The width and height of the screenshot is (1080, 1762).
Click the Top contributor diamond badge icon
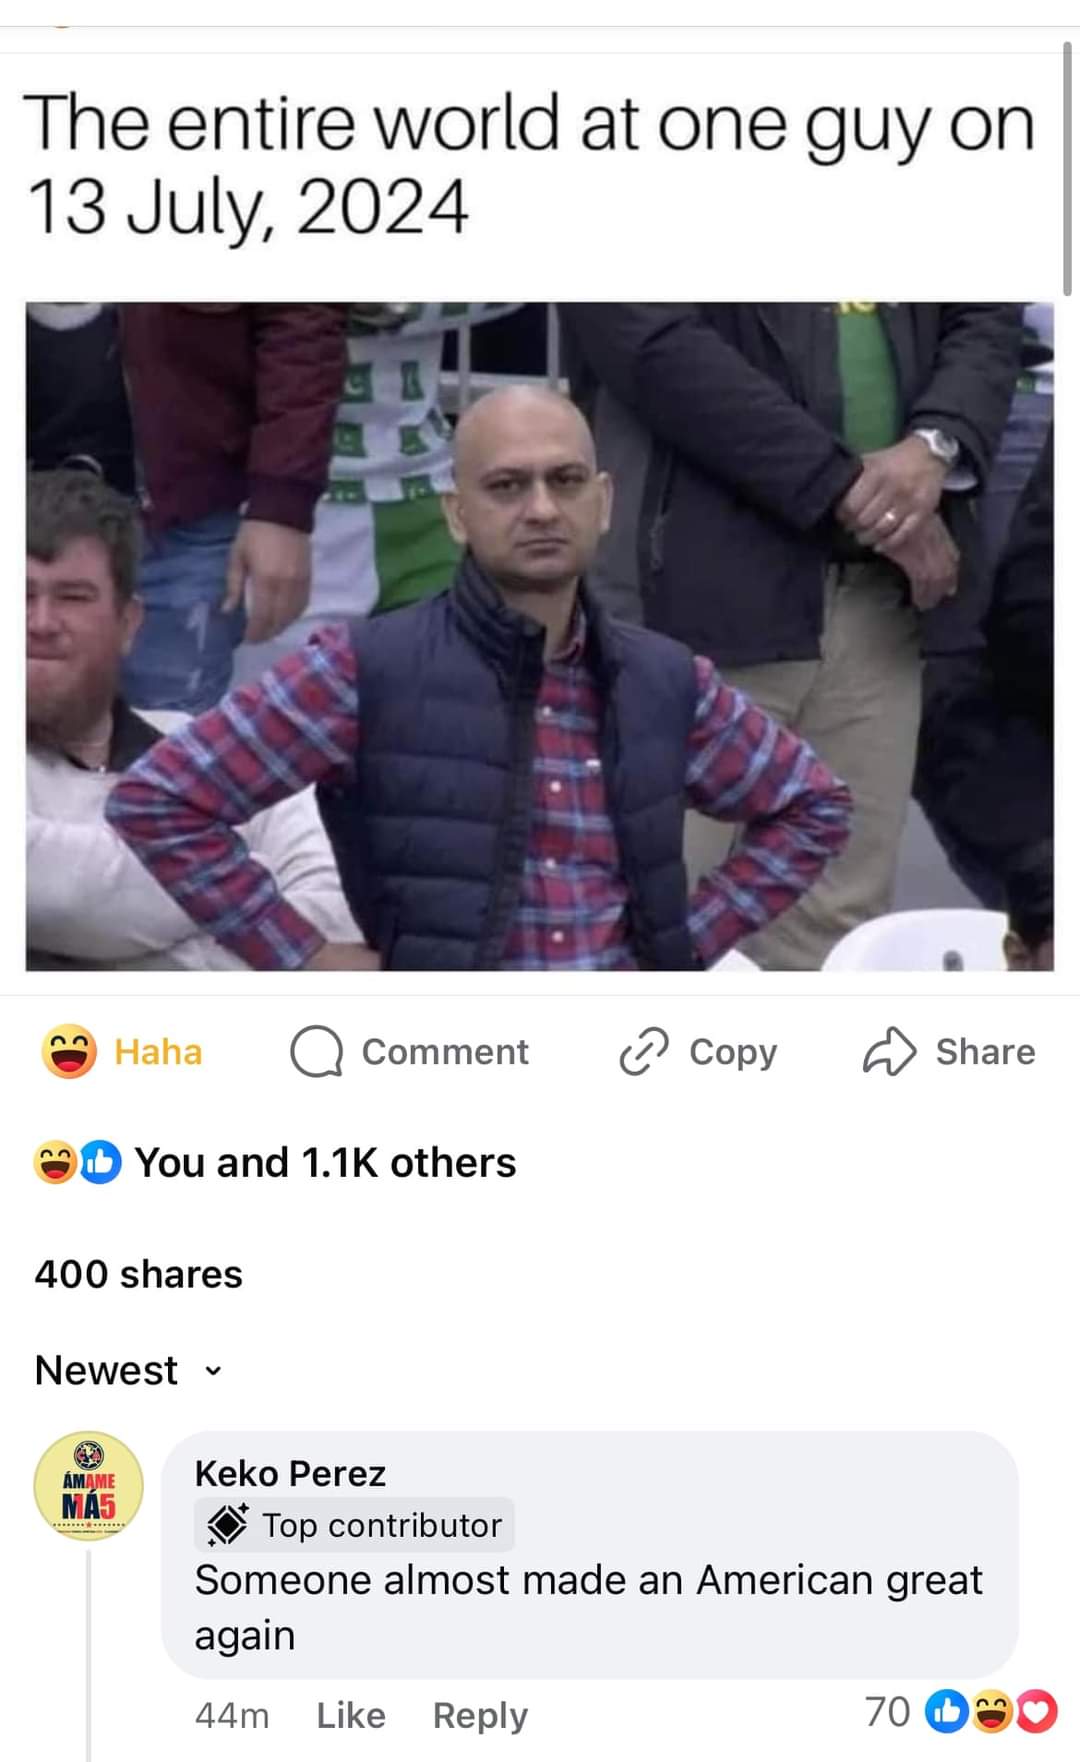[227, 1525]
